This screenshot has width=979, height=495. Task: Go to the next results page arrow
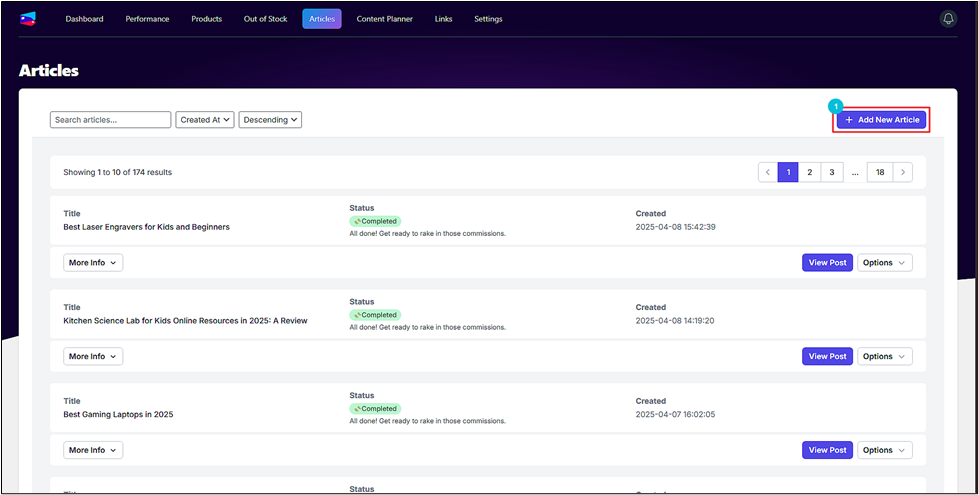click(903, 172)
